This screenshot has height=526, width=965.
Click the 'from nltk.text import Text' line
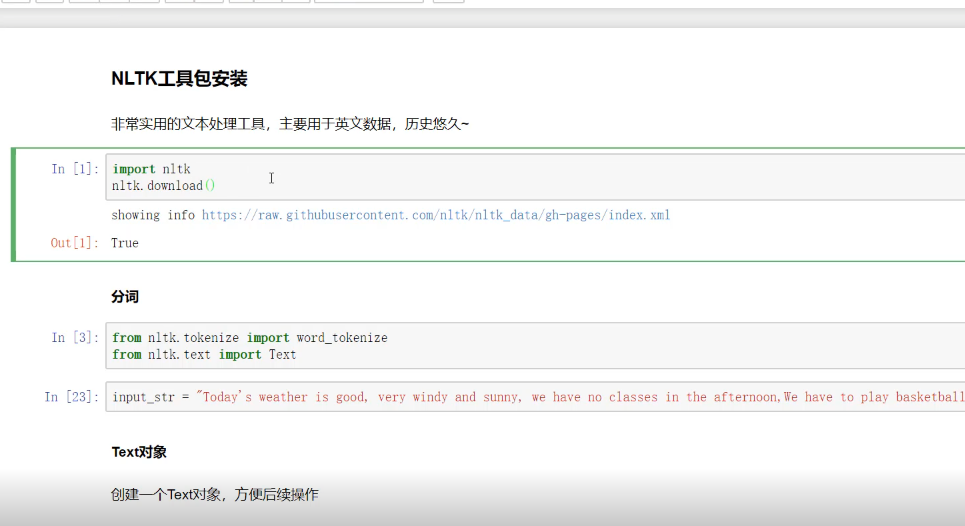tap(204, 354)
